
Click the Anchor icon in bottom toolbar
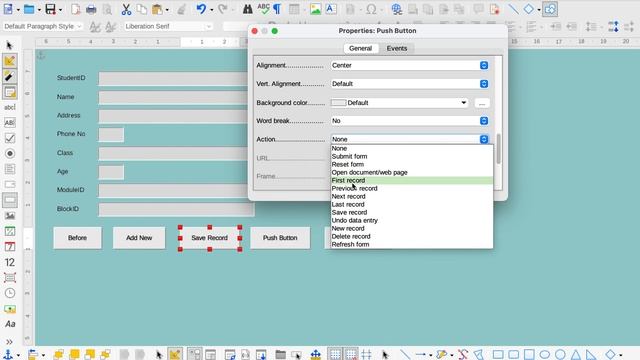pos(8,354)
